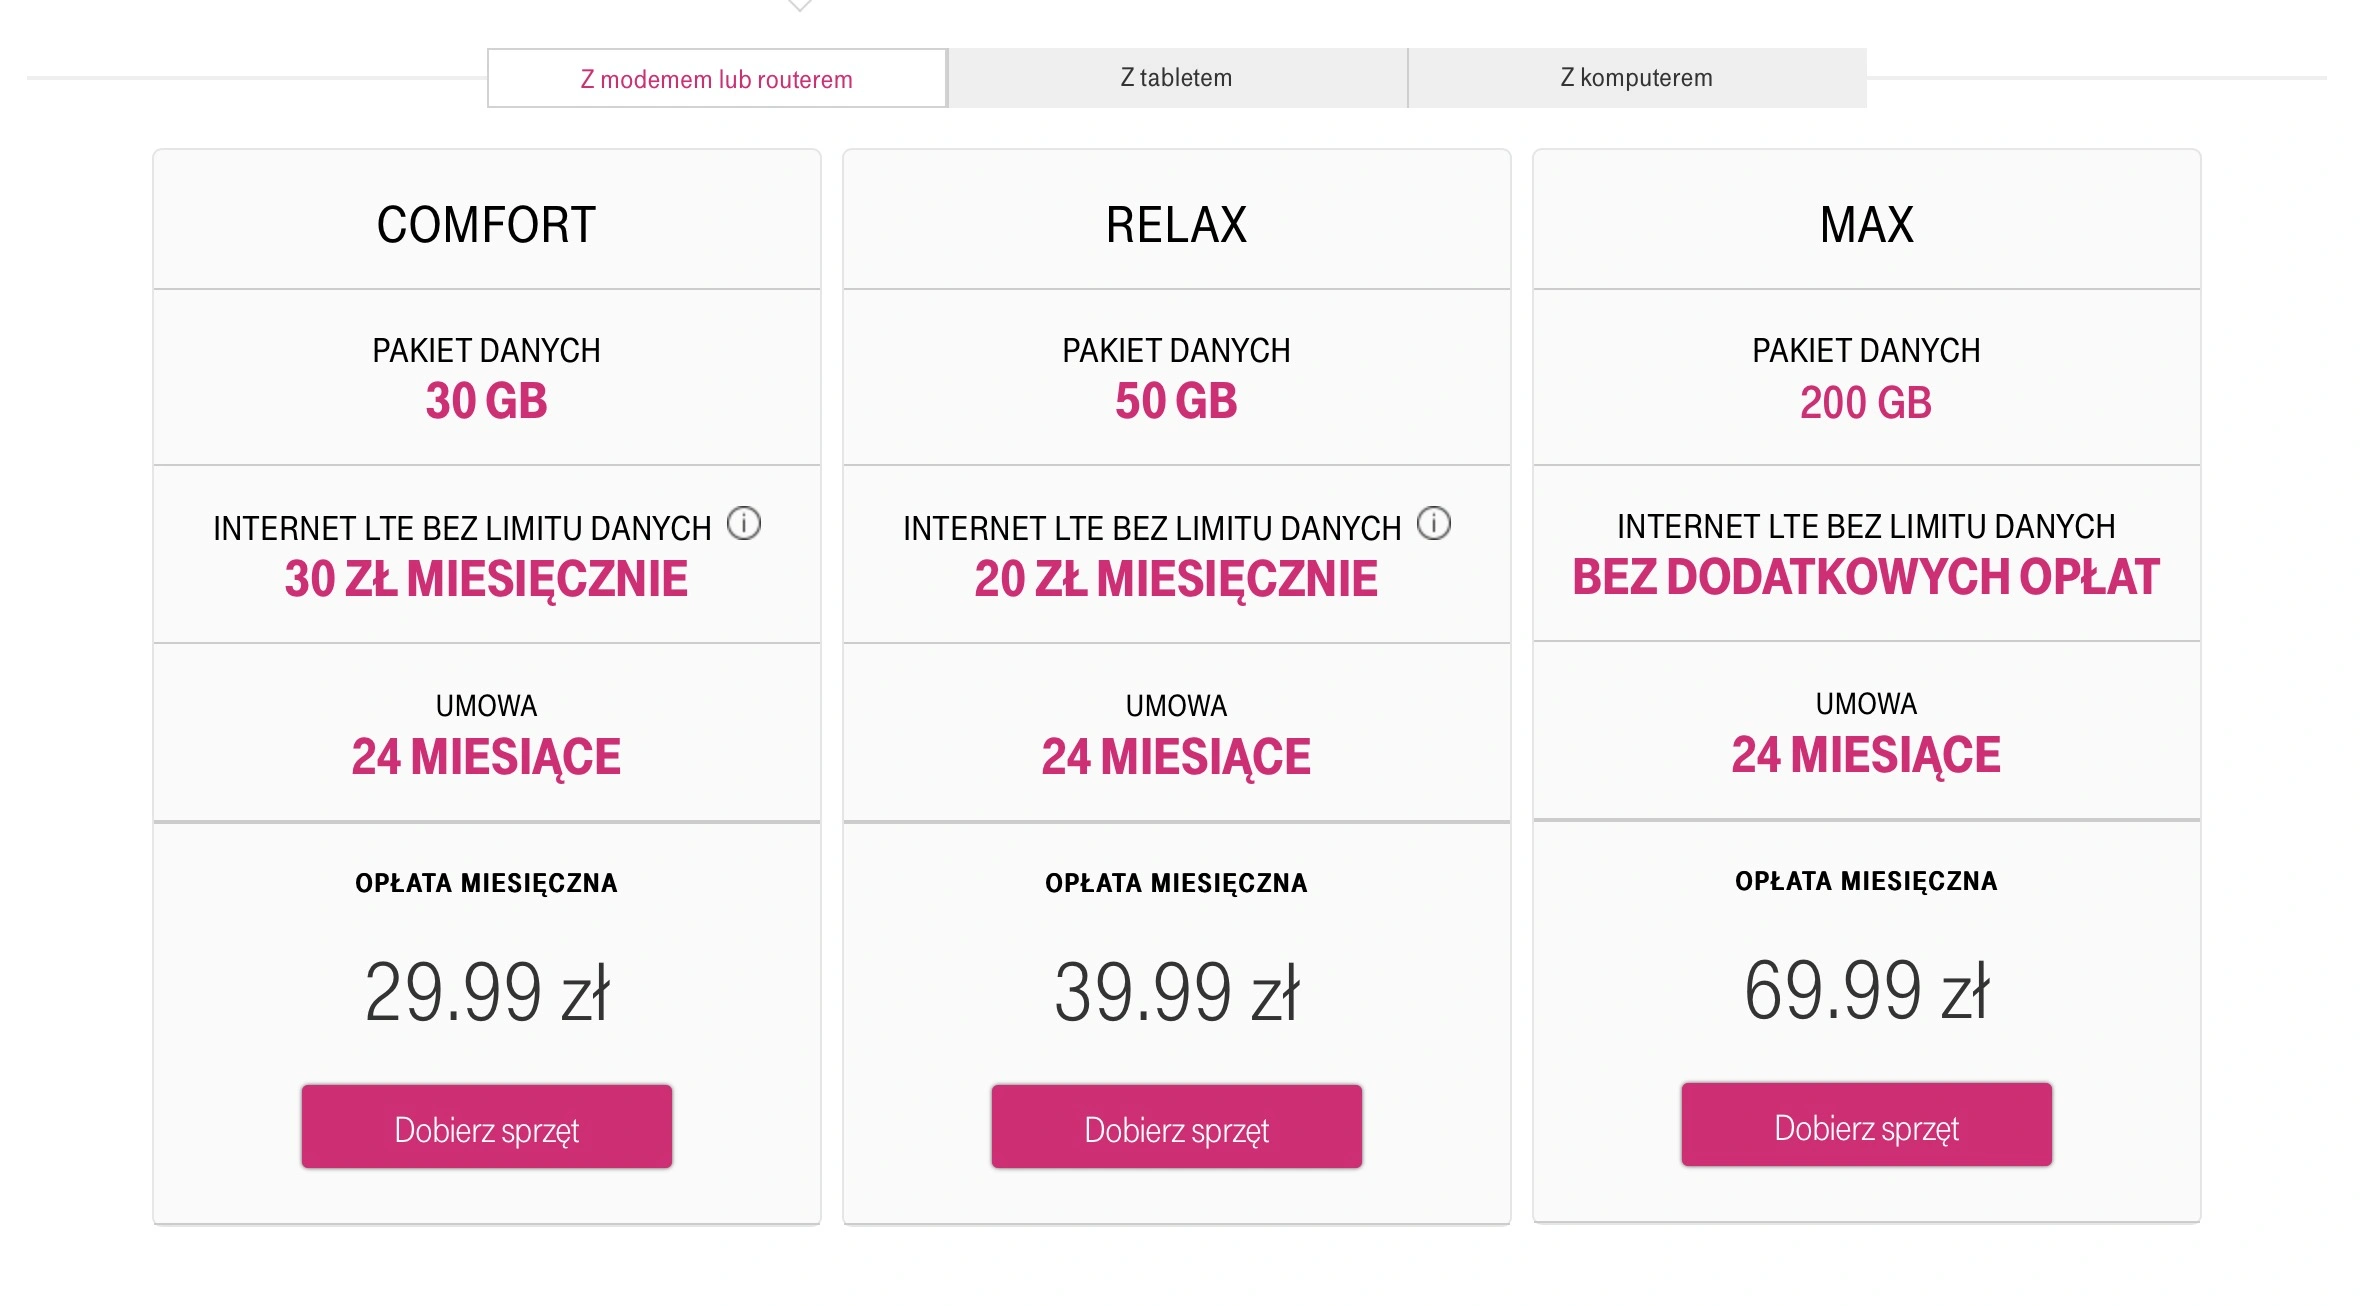Click Dobierz sprzęt for the COMFORT plan

point(487,1127)
